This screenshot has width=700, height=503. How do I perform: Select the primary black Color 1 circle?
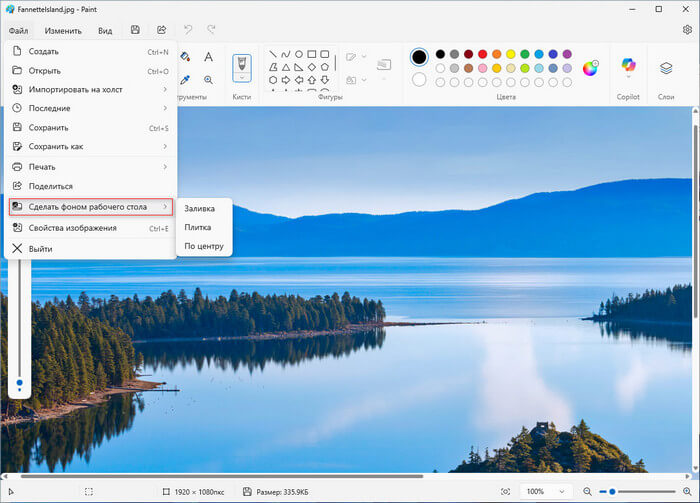pyautogui.click(x=419, y=56)
